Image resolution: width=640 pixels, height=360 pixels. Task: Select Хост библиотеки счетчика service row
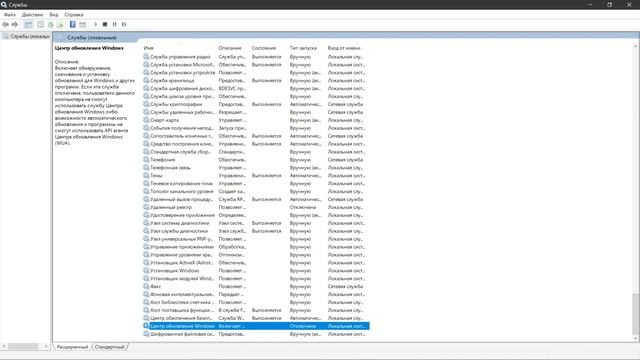click(x=256, y=302)
